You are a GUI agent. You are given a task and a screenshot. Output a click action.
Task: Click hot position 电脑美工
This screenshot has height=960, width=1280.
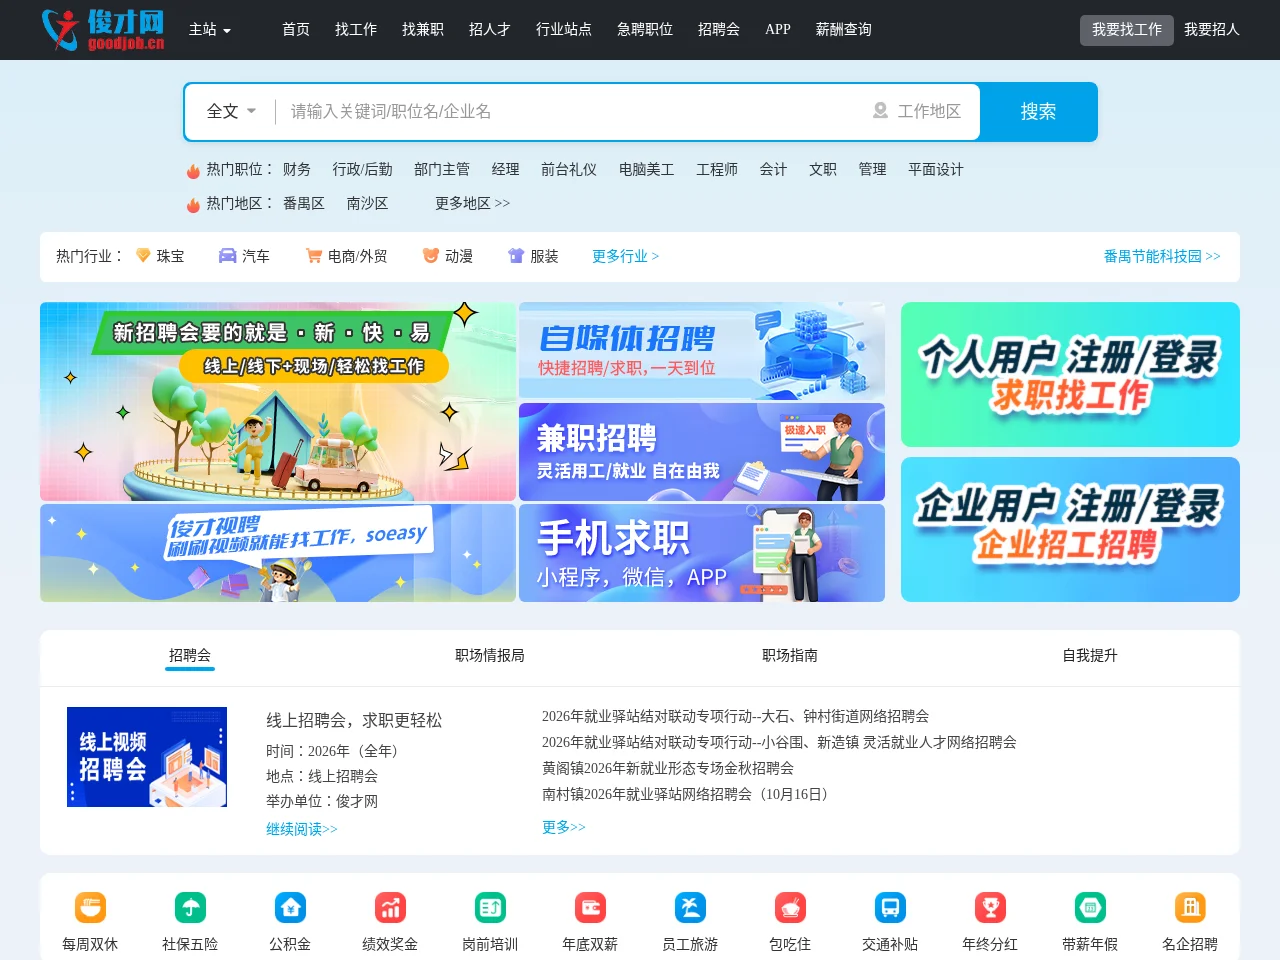pos(647,170)
